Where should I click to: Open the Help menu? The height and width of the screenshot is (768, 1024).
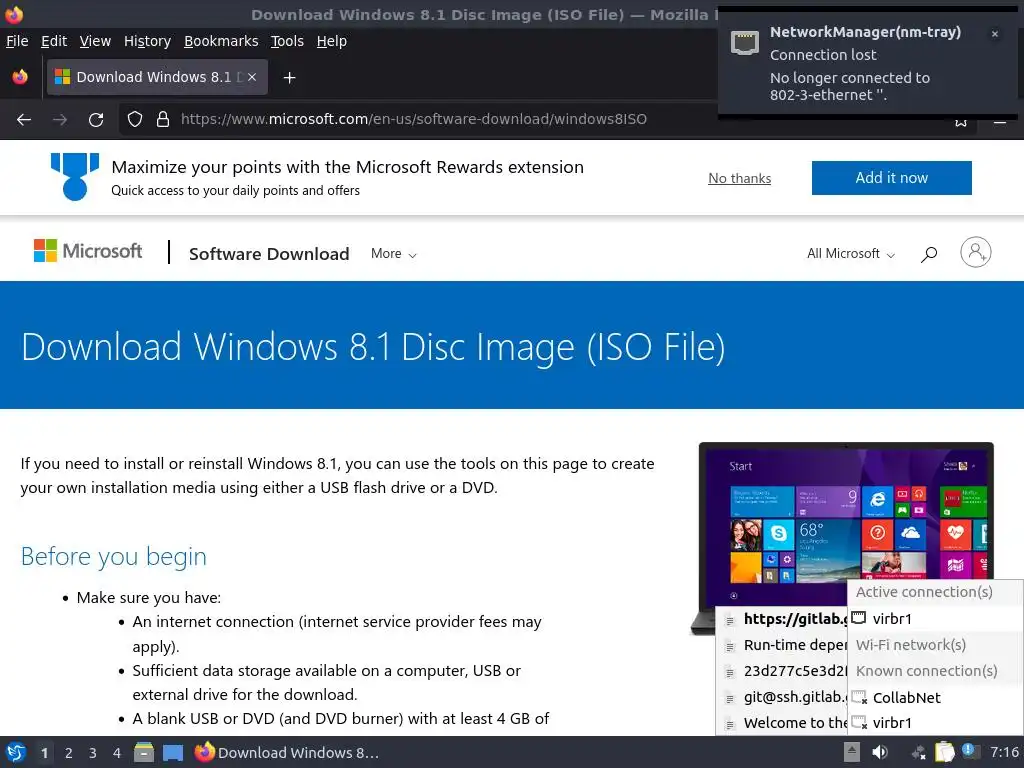[332, 41]
